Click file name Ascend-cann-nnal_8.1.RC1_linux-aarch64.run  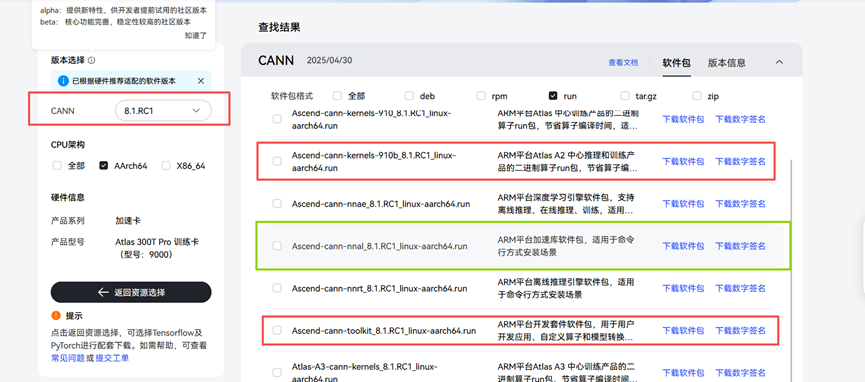coord(380,246)
